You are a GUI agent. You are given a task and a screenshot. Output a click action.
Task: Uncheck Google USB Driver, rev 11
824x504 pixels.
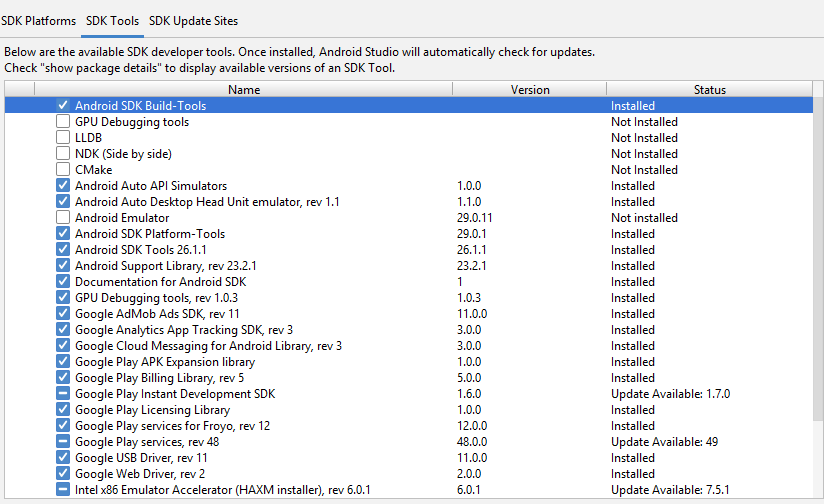[x=63, y=458]
